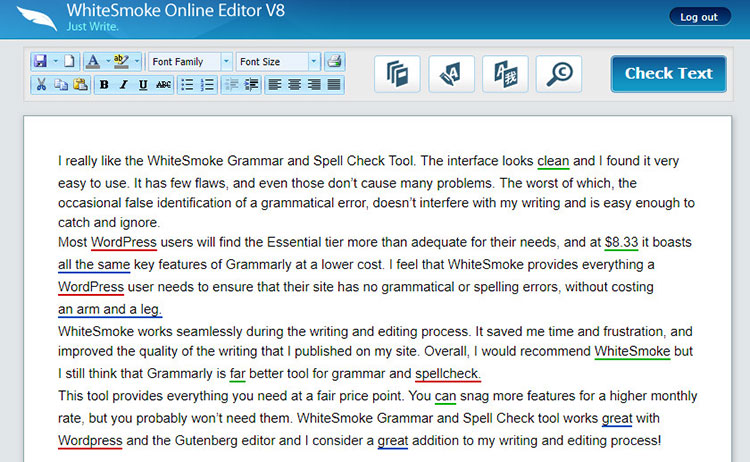The width and height of the screenshot is (750, 462).
Task: Expand the Font Family arrow button
Action: pyautogui.click(x=227, y=62)
